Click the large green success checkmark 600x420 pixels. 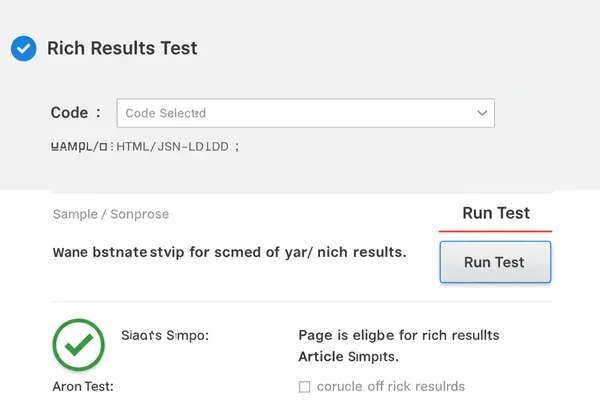tap(78, 345)
